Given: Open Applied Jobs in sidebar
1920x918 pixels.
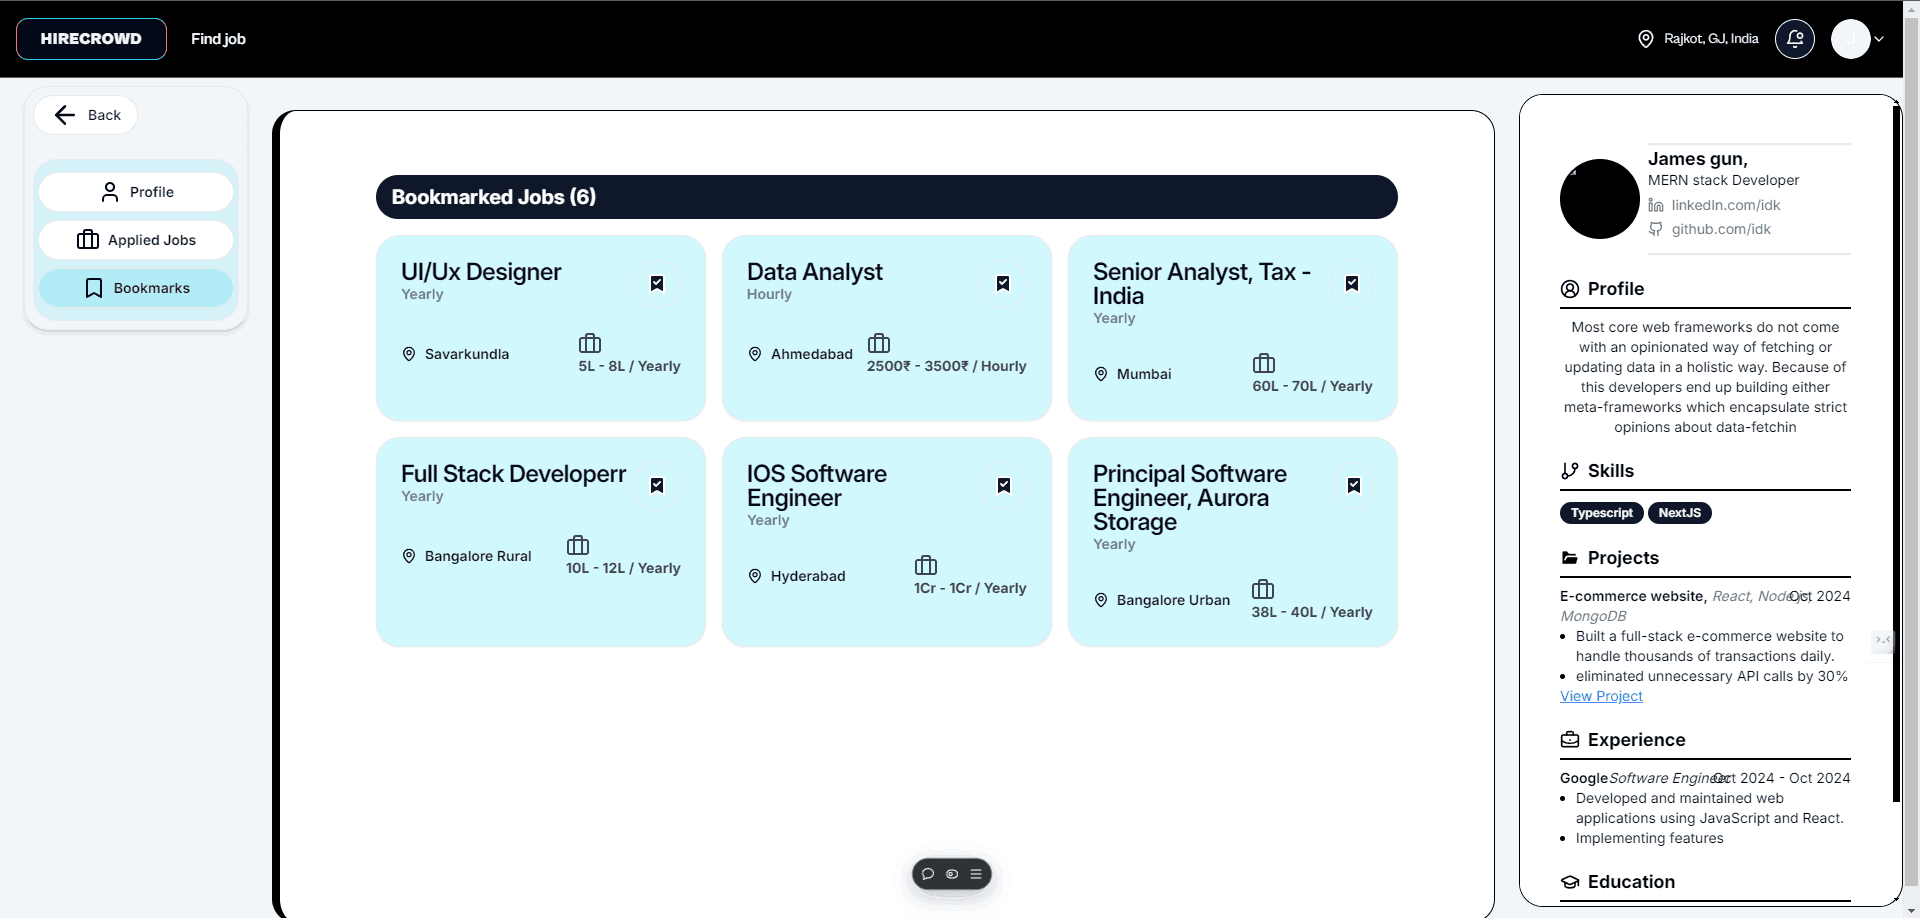Looking at the screenshot, I should 136,240.
